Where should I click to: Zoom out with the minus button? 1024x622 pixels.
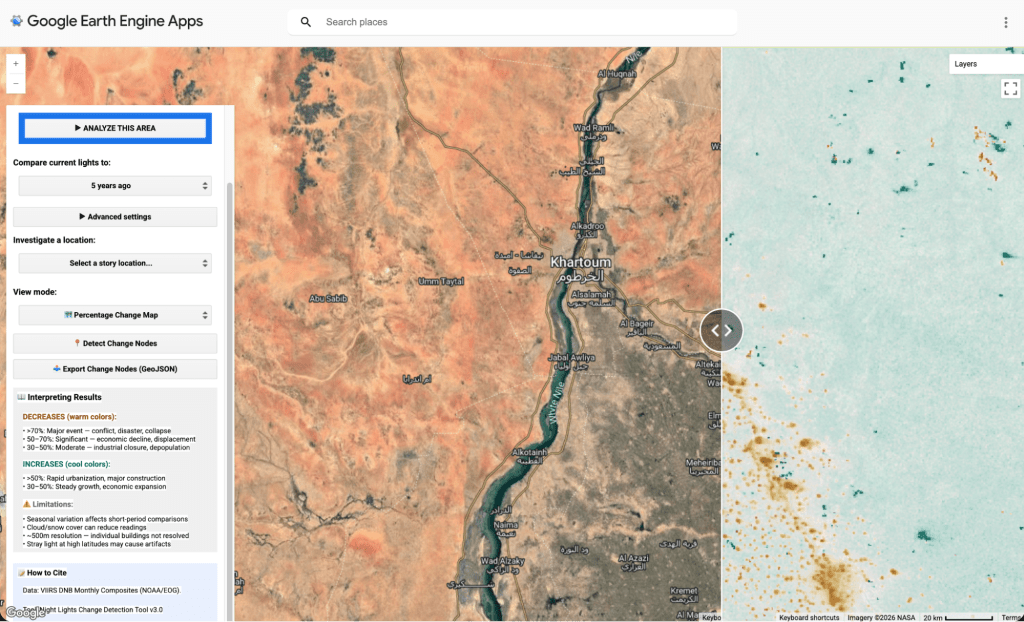[x=16, y=84]
